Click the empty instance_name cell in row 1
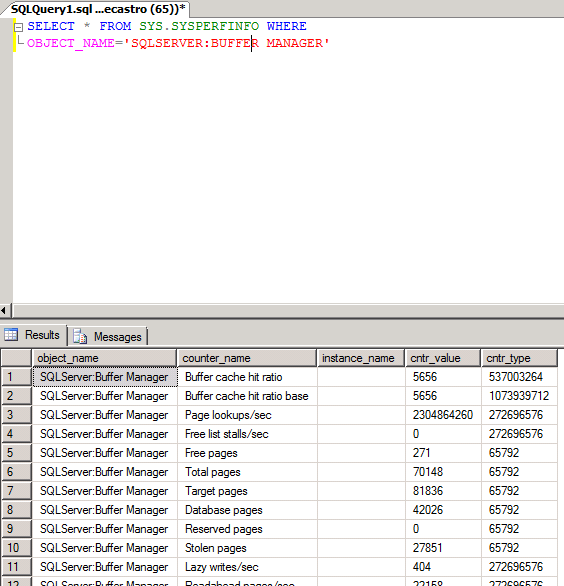 pos(361,377)
